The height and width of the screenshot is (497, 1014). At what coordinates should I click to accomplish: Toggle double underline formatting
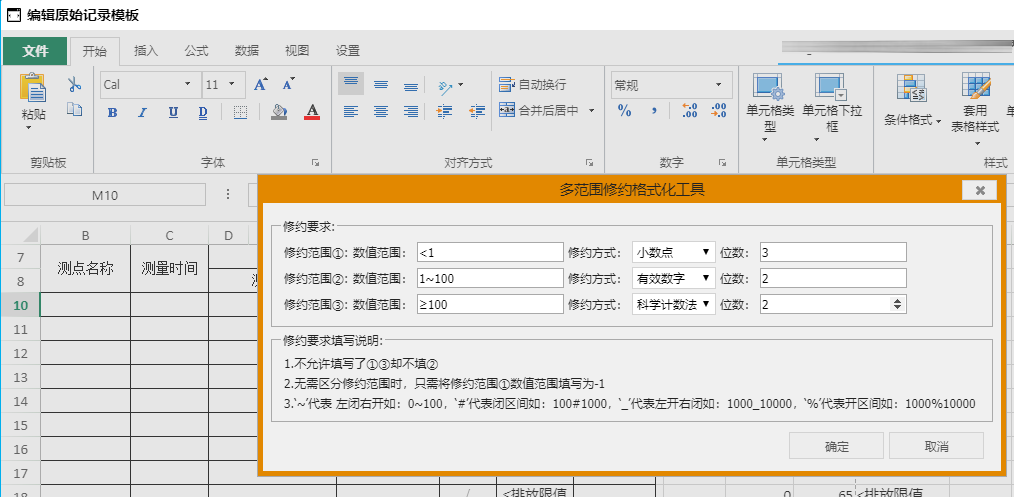203,112
